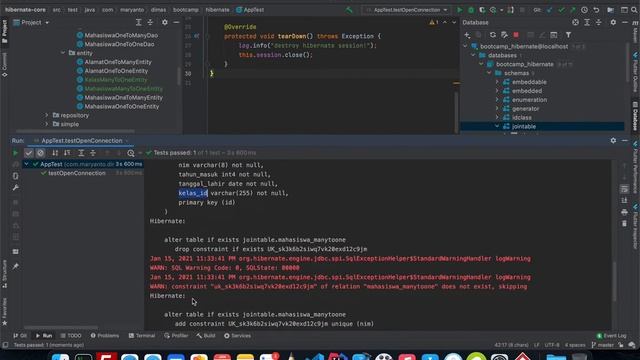The height and width of the screenshot is (360, 640).
Task: Collapse the databases node
Action: (473, 56)
